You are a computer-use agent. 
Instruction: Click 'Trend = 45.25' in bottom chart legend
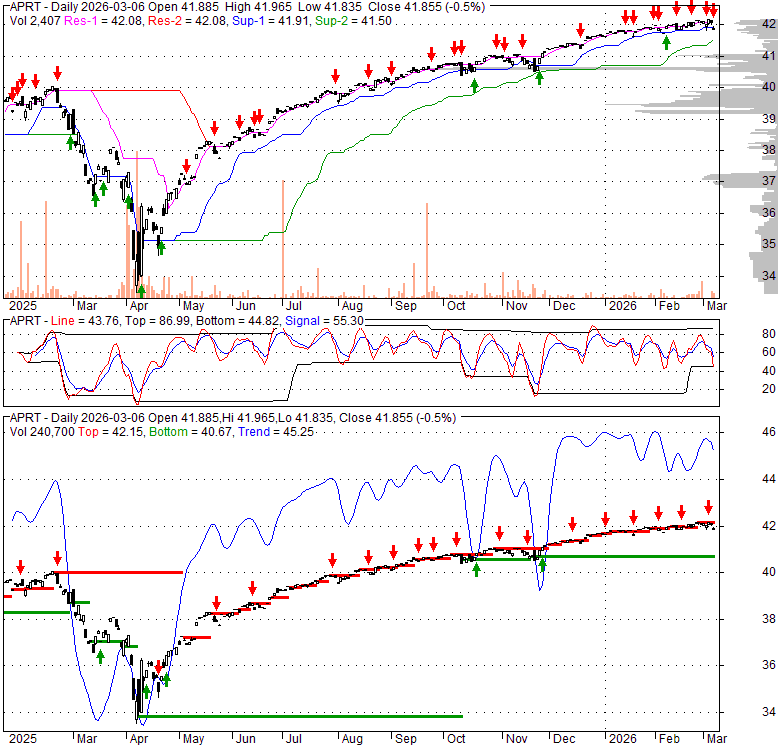point(276,432)
